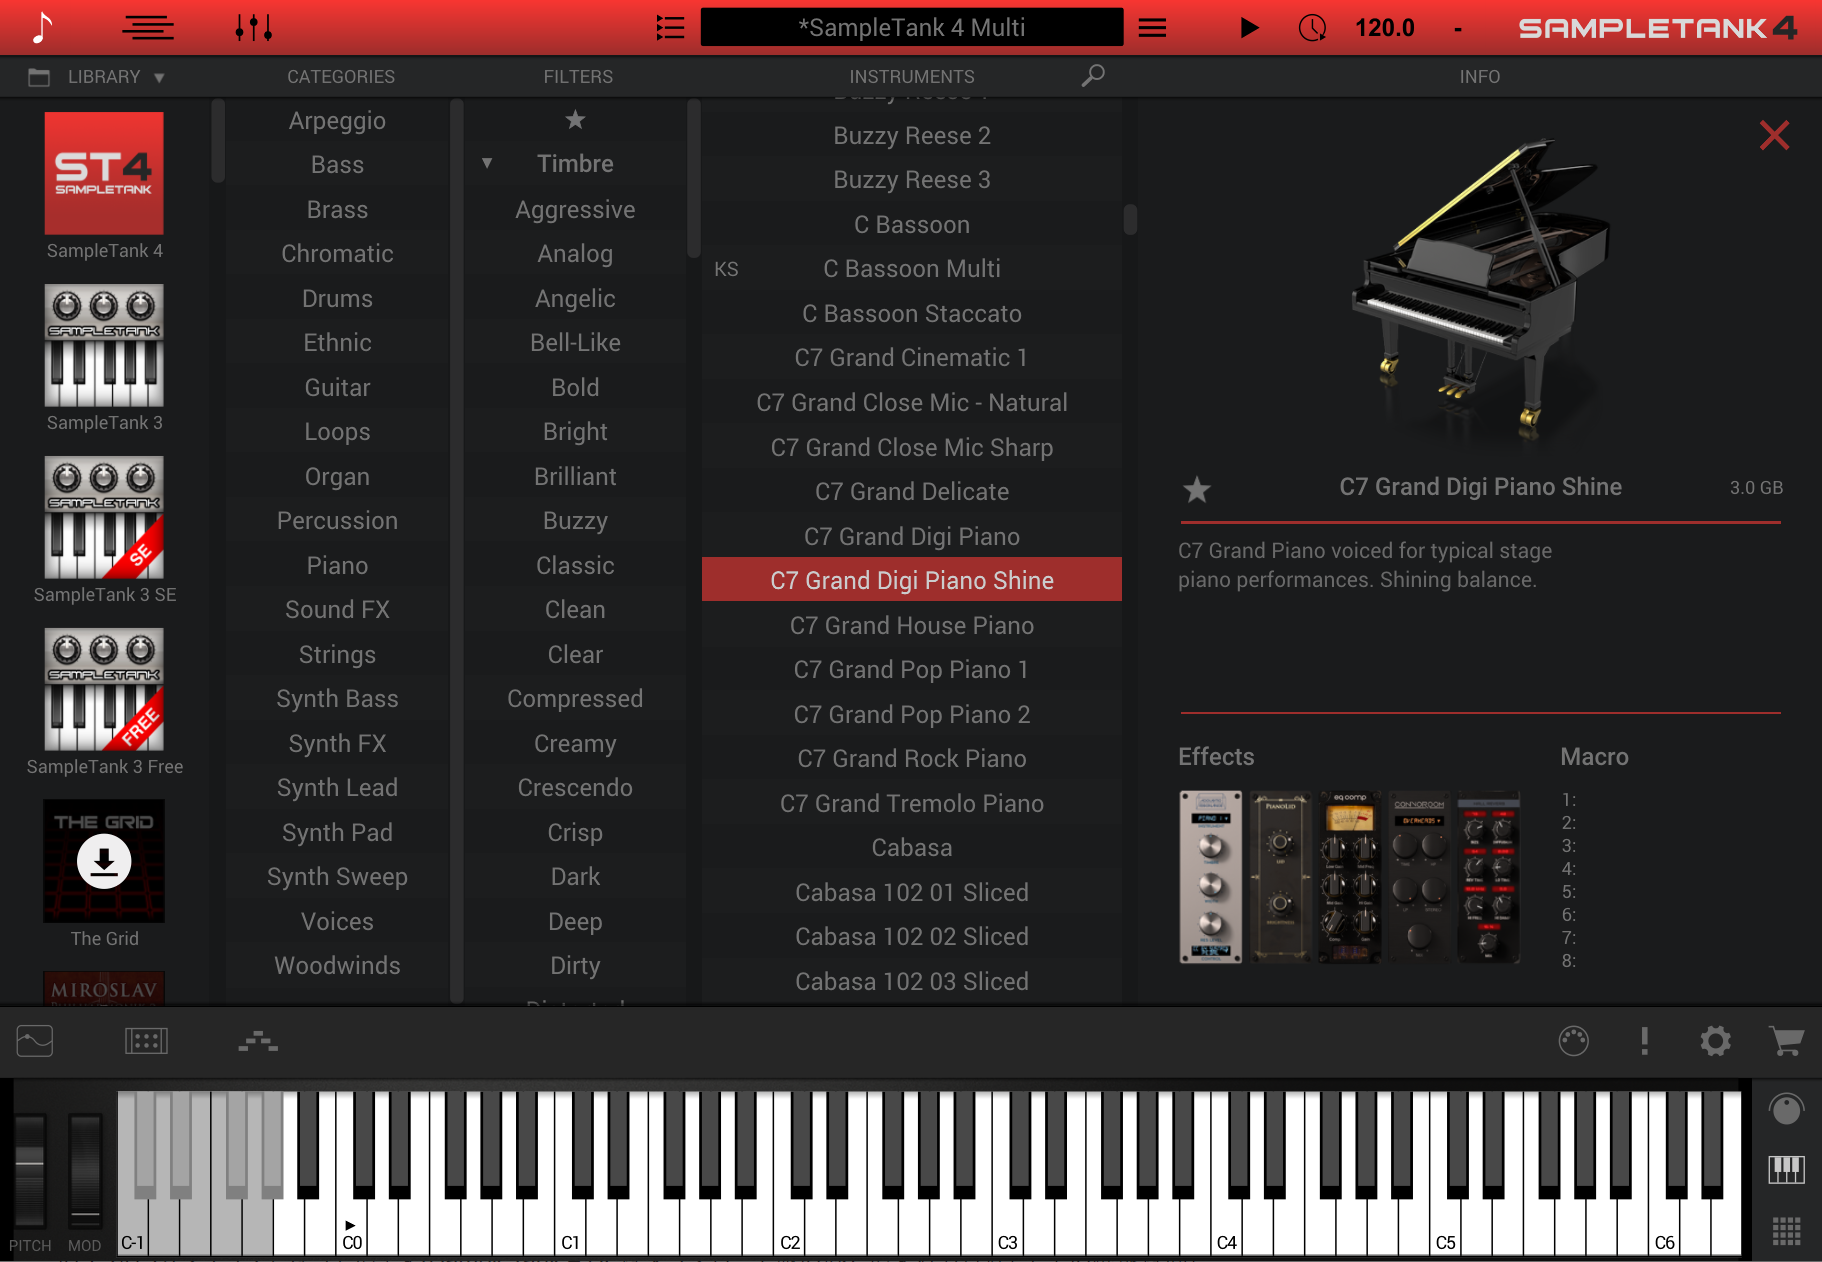Open the waveform edit panel icon
The width and height of the screenshot is (1822, 1262).
[x=35, y=1041]
